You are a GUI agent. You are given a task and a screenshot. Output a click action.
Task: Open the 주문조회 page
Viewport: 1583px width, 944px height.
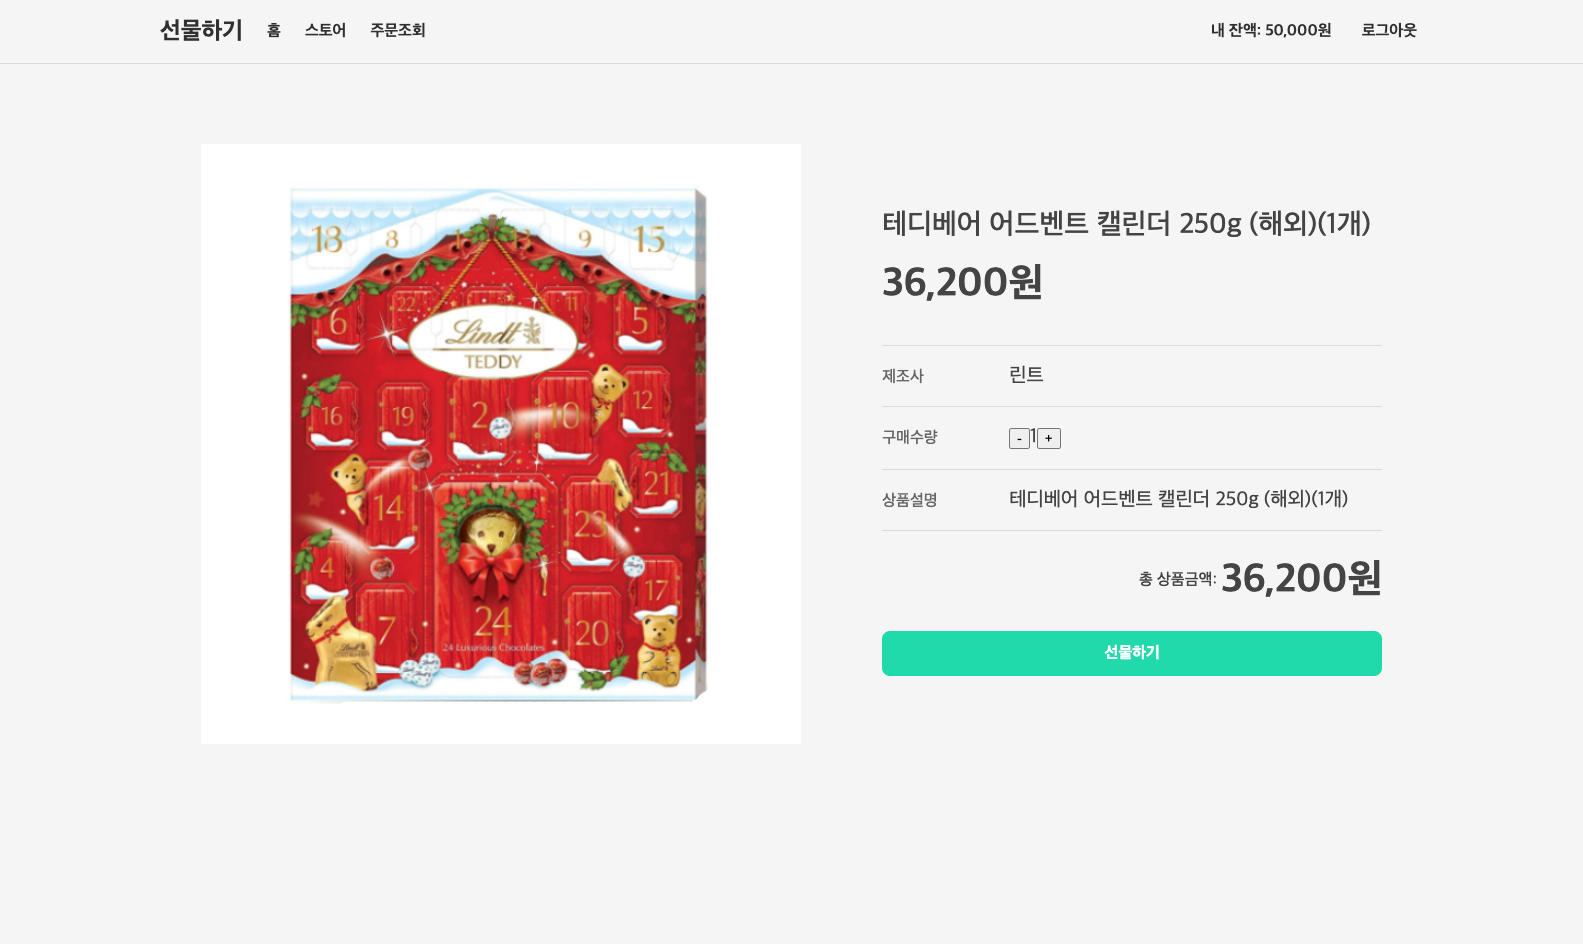398,30
